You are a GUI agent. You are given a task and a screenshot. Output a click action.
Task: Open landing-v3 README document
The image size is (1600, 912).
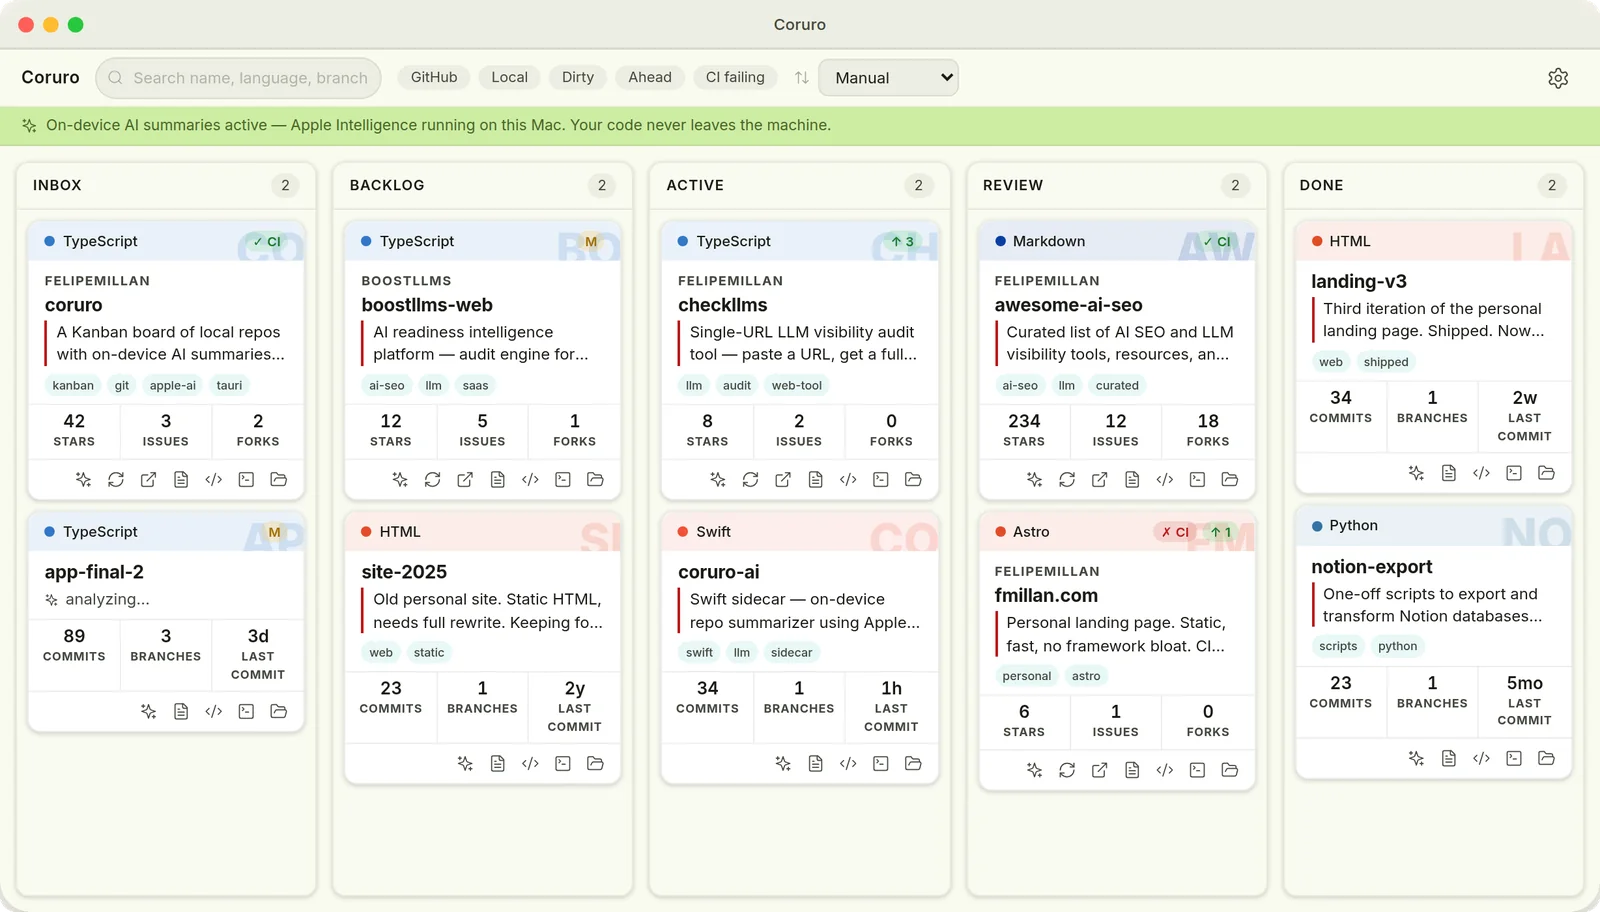1448,473
